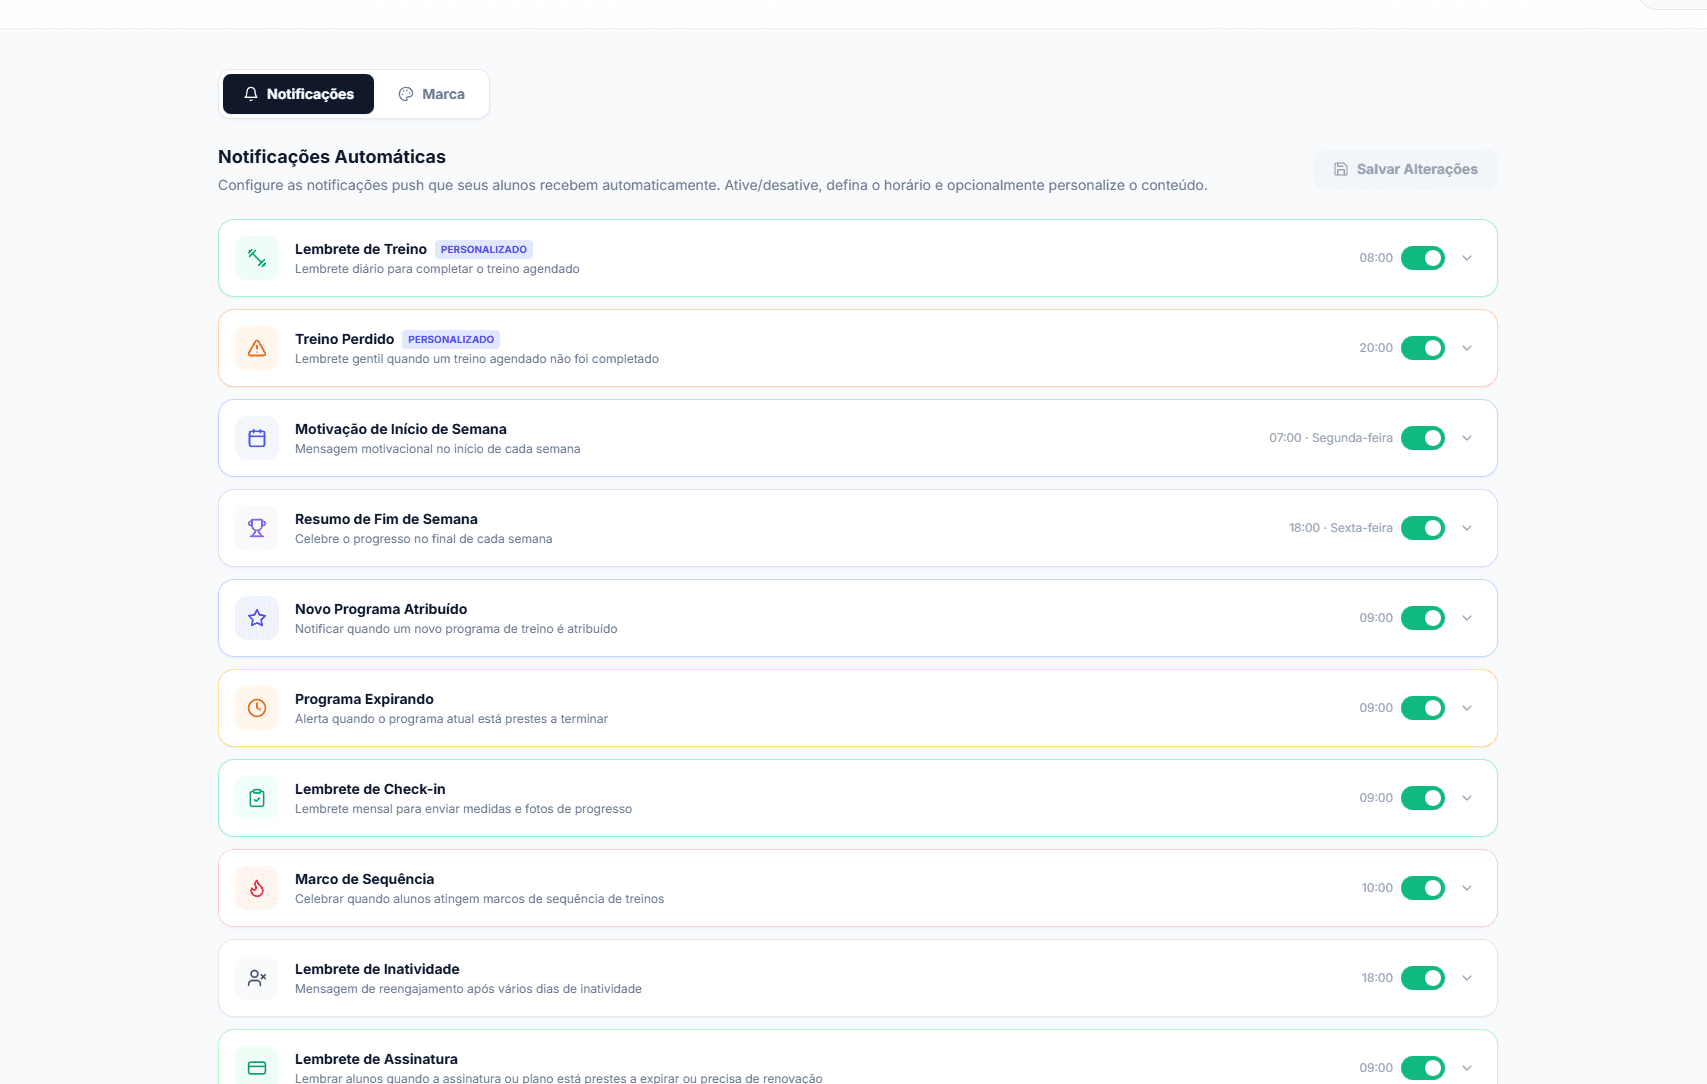Click the Lembrete de Inatividade title
This screenshot has height=1084, width=1707.
[x=377, y=969]
